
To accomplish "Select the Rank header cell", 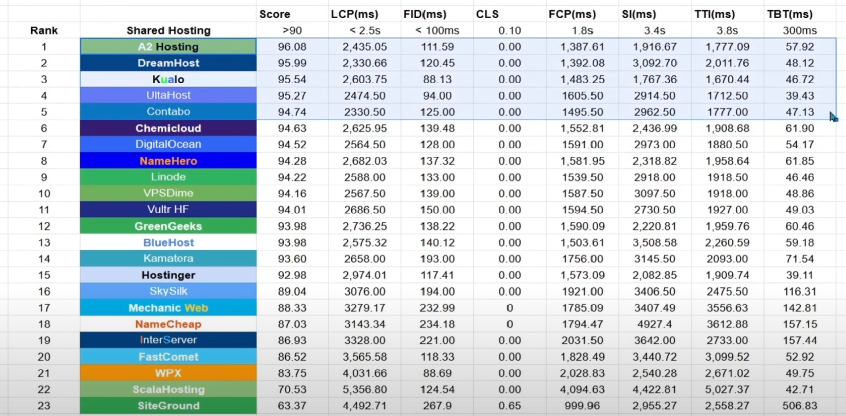I will [x=44, y=31].
